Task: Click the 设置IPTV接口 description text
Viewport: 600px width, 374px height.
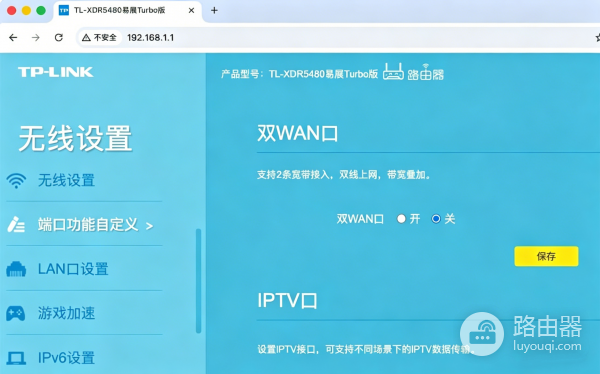Action: (x=367, y=349)
